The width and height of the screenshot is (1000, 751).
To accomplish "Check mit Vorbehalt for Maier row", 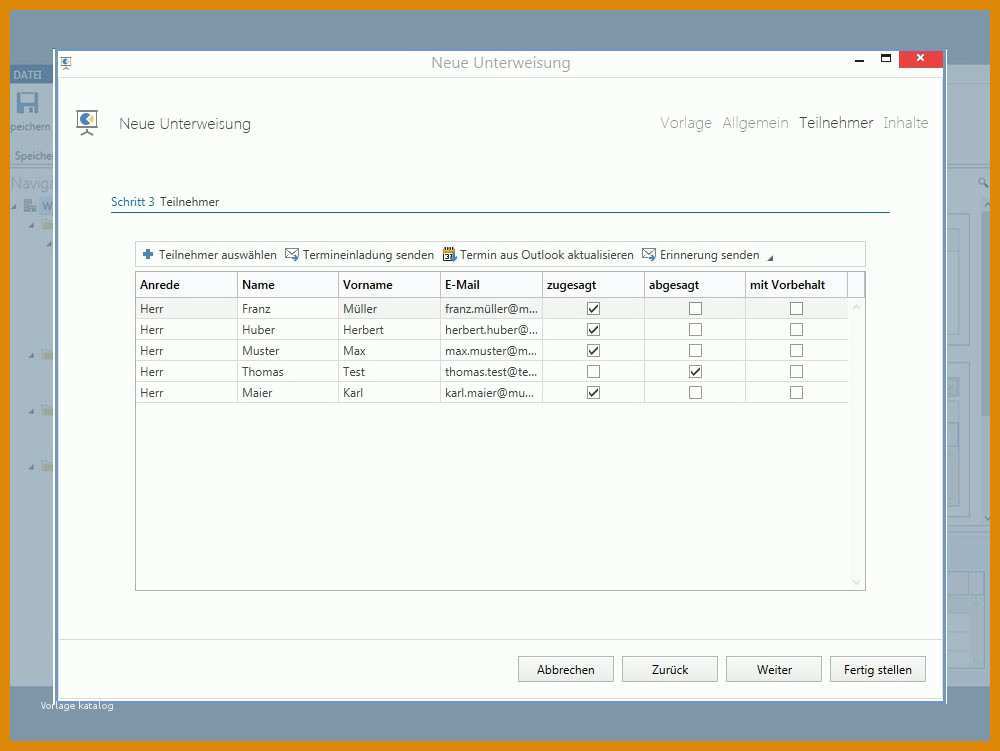I will point(796,393).
